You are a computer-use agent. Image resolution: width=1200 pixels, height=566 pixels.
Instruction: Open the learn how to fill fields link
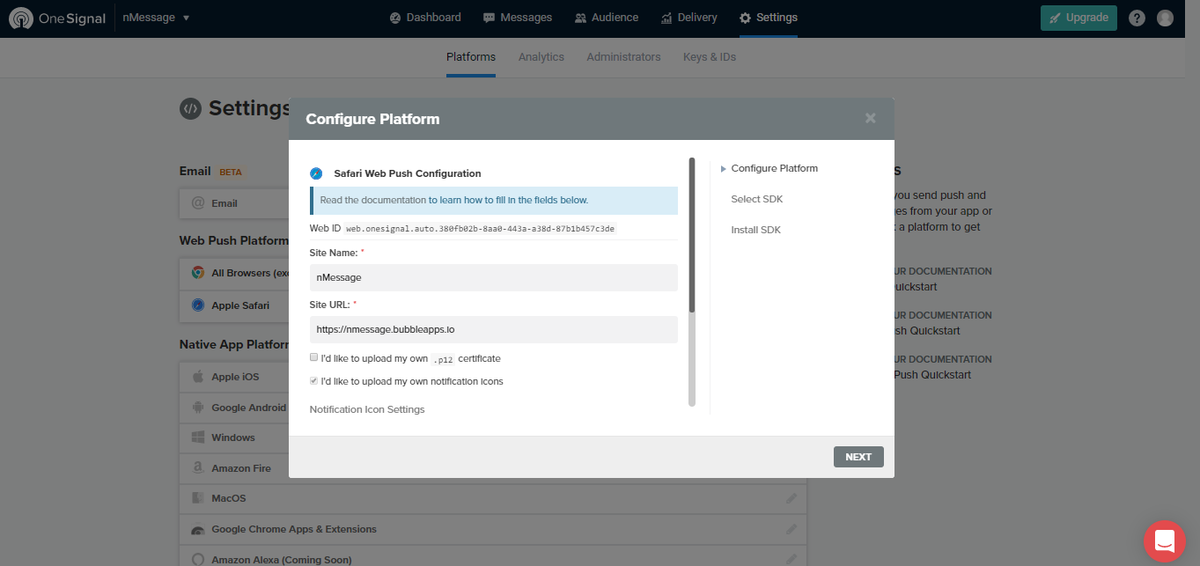point(508,200)
